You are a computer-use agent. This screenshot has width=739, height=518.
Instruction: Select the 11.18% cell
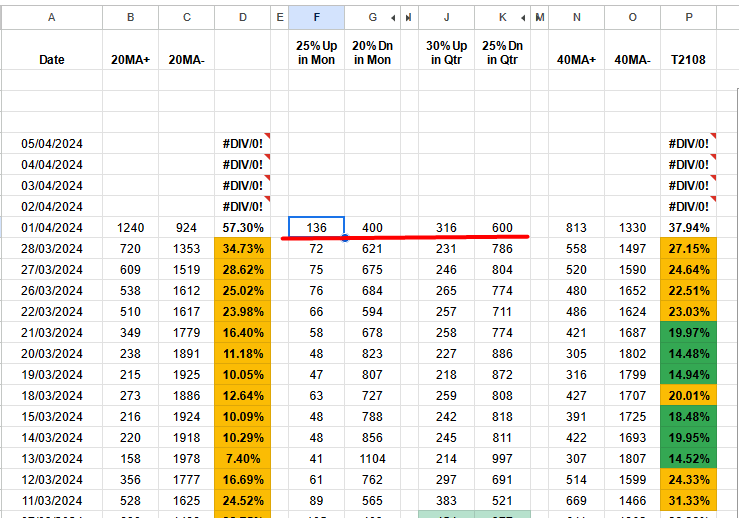[243, 354]
